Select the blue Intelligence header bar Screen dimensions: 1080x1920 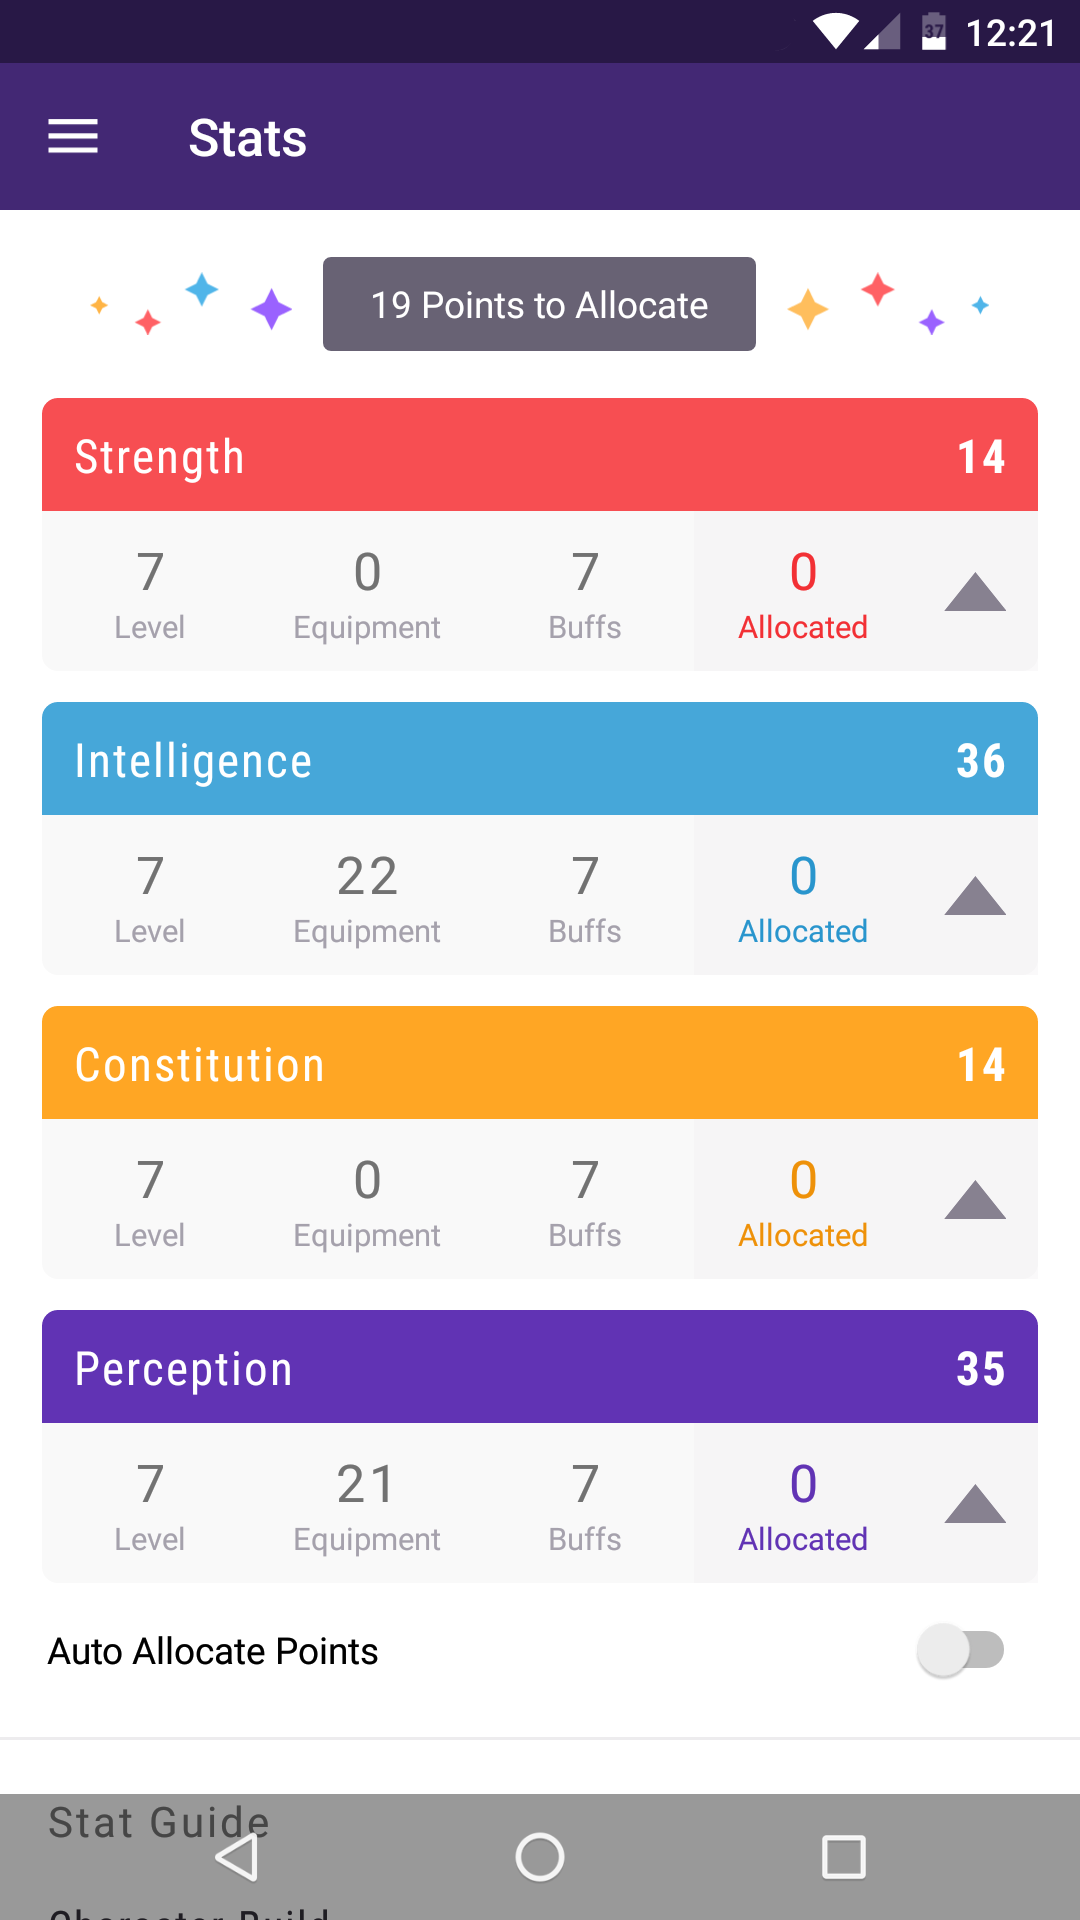(540, 759)
